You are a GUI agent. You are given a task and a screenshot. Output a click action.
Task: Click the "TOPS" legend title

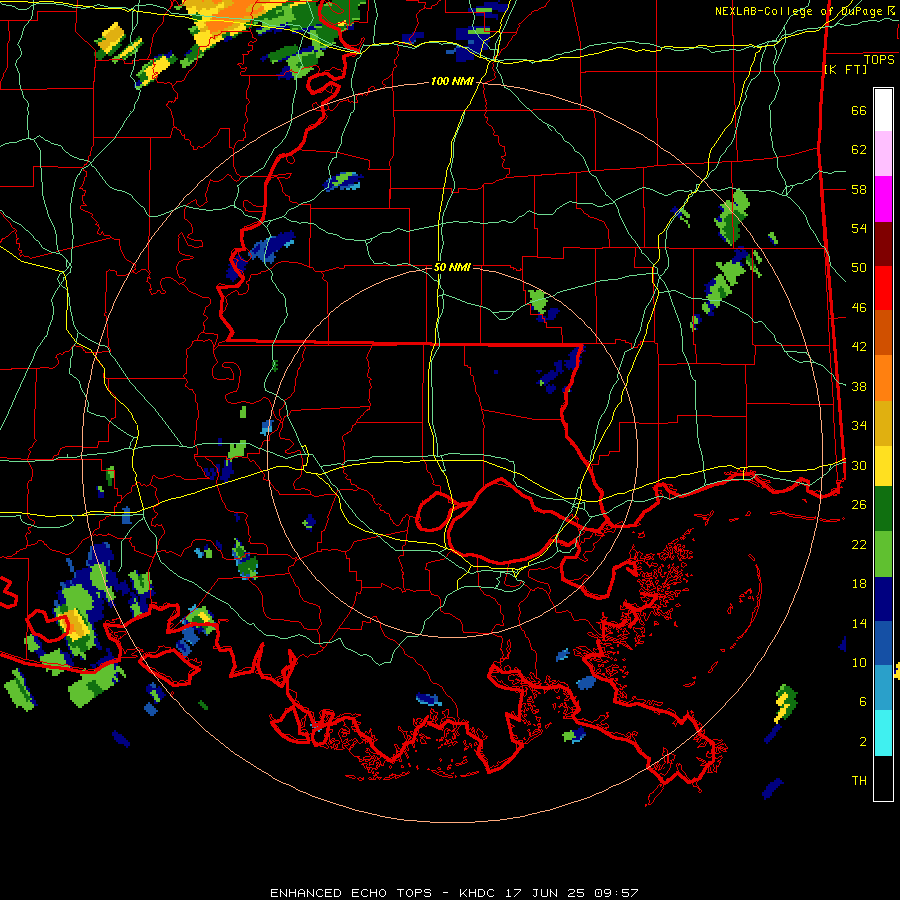pyautogui.click(x=879, y=60)
